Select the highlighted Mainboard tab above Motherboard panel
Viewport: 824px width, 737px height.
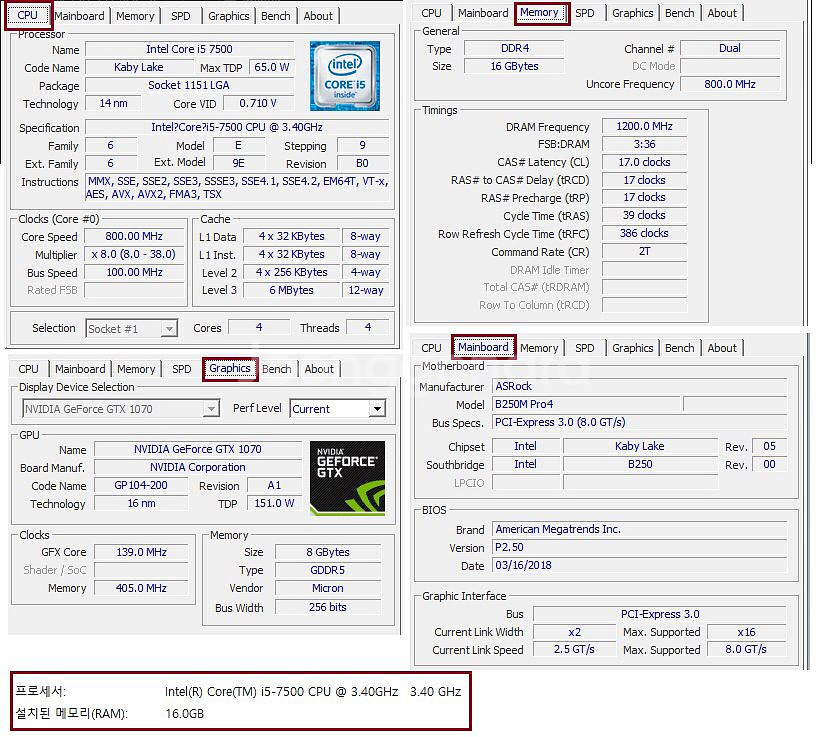[x=483, y=348]
